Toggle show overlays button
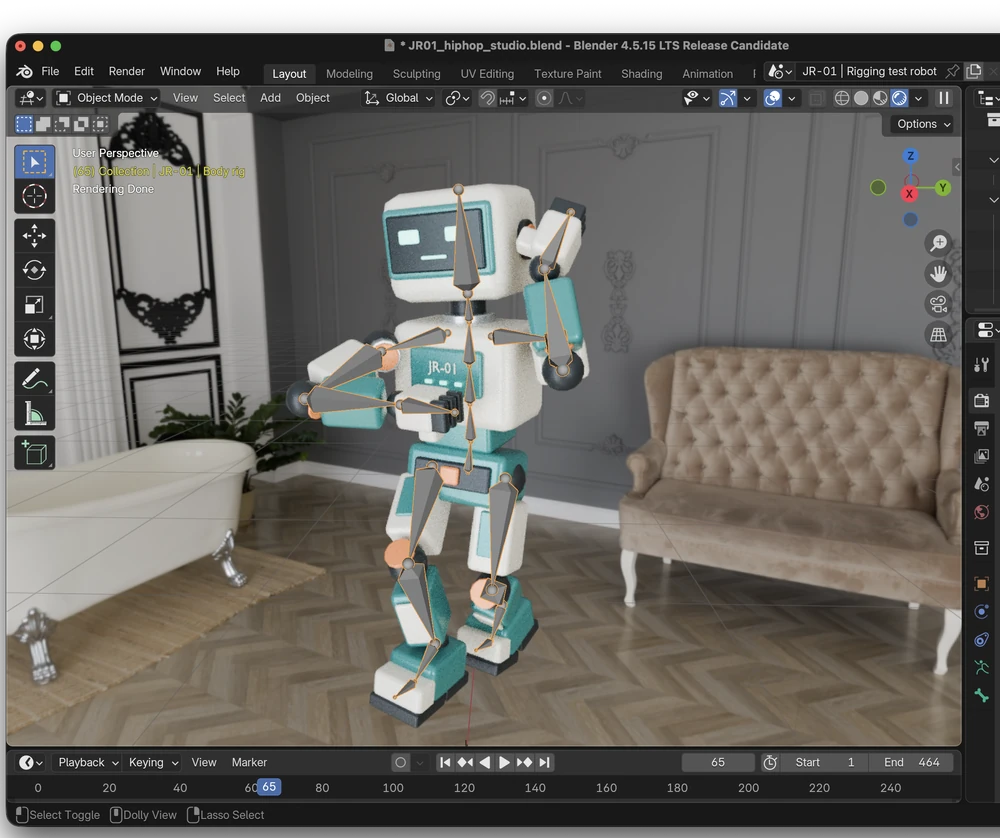Screen dimensions: 1000x838 point(772,98)
